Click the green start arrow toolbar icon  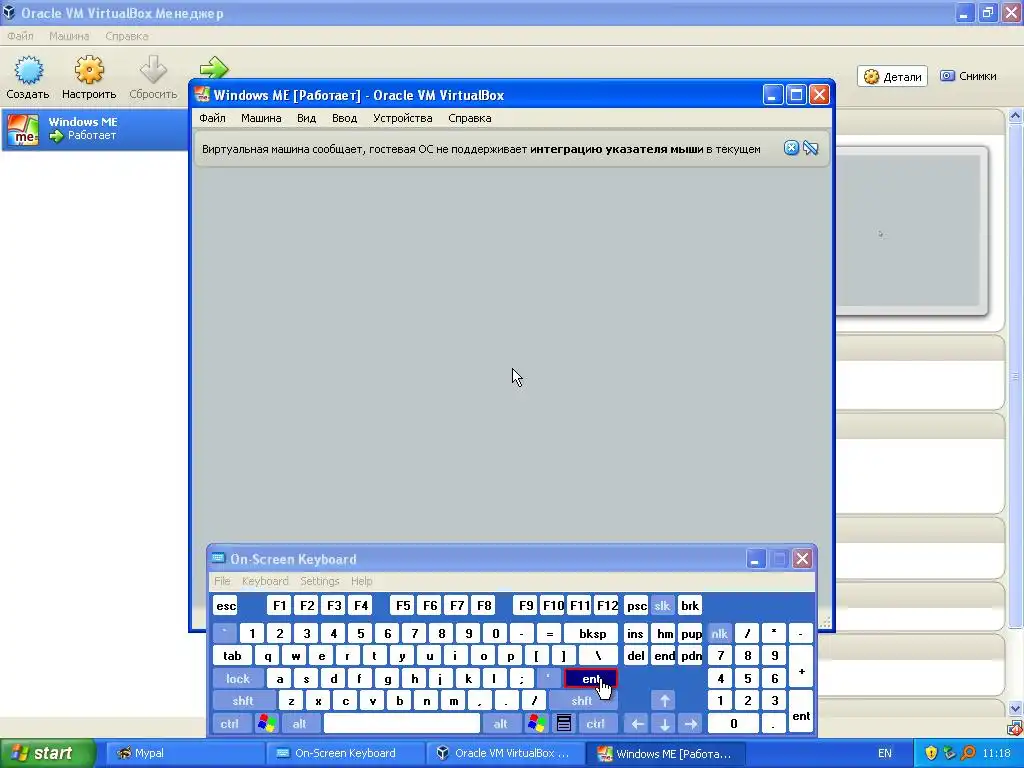tap(214, 67)
